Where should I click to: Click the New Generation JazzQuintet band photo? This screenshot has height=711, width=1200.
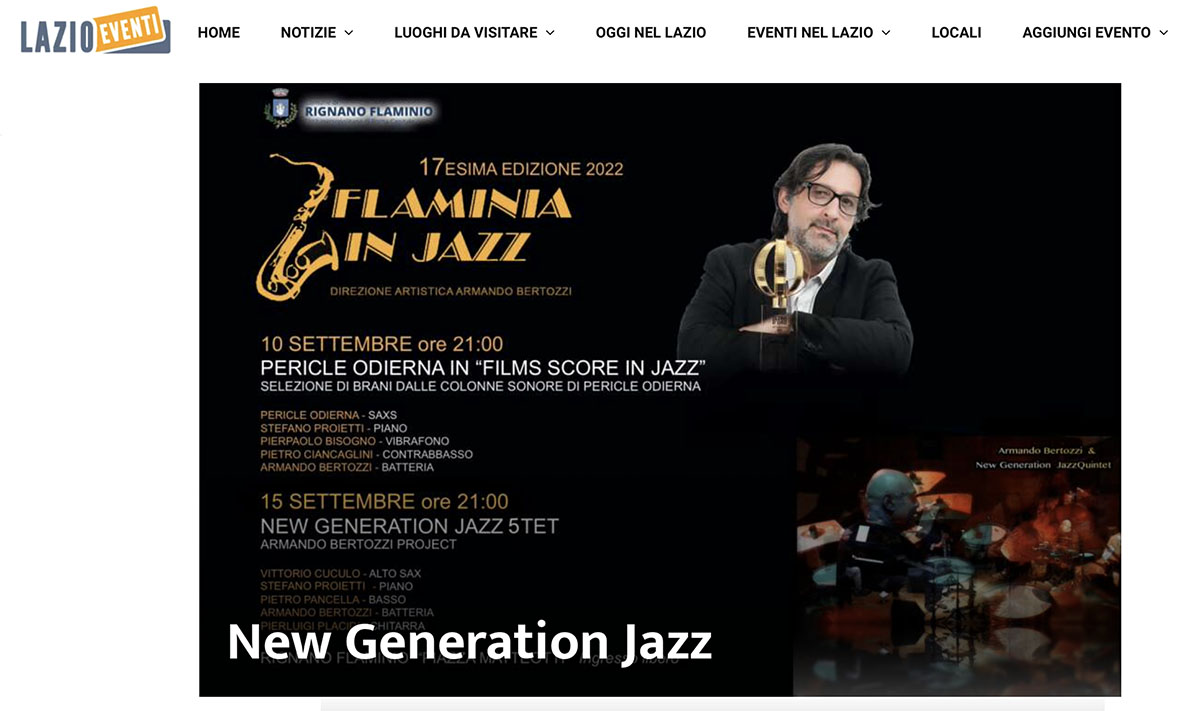(957, 565)
